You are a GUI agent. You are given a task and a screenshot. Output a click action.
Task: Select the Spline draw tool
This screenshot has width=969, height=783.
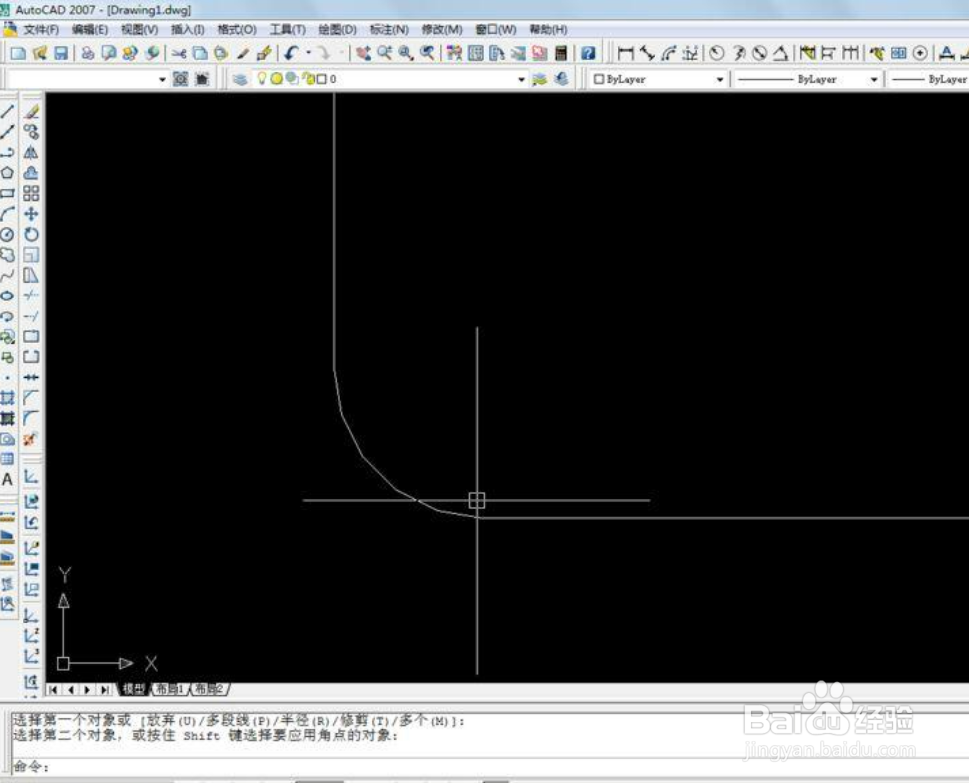point(7,276)
